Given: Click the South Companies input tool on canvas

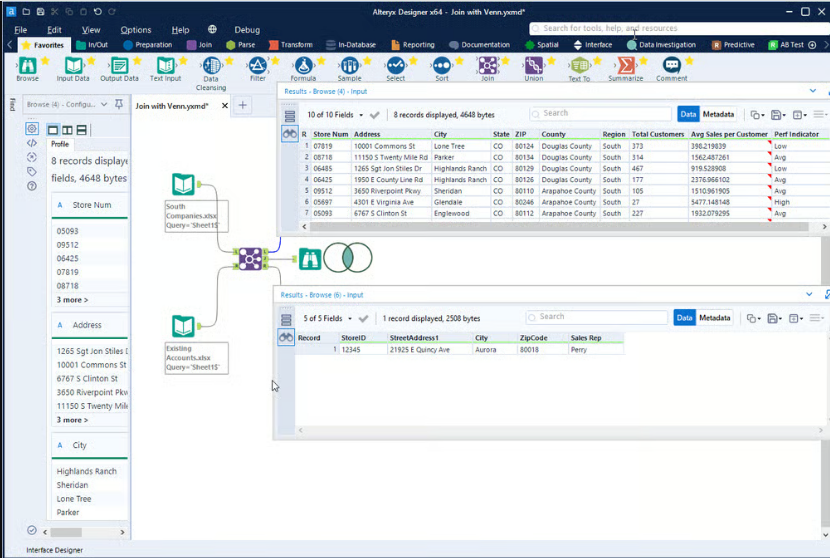Looking at the screenshot, I should pos(183,184).
